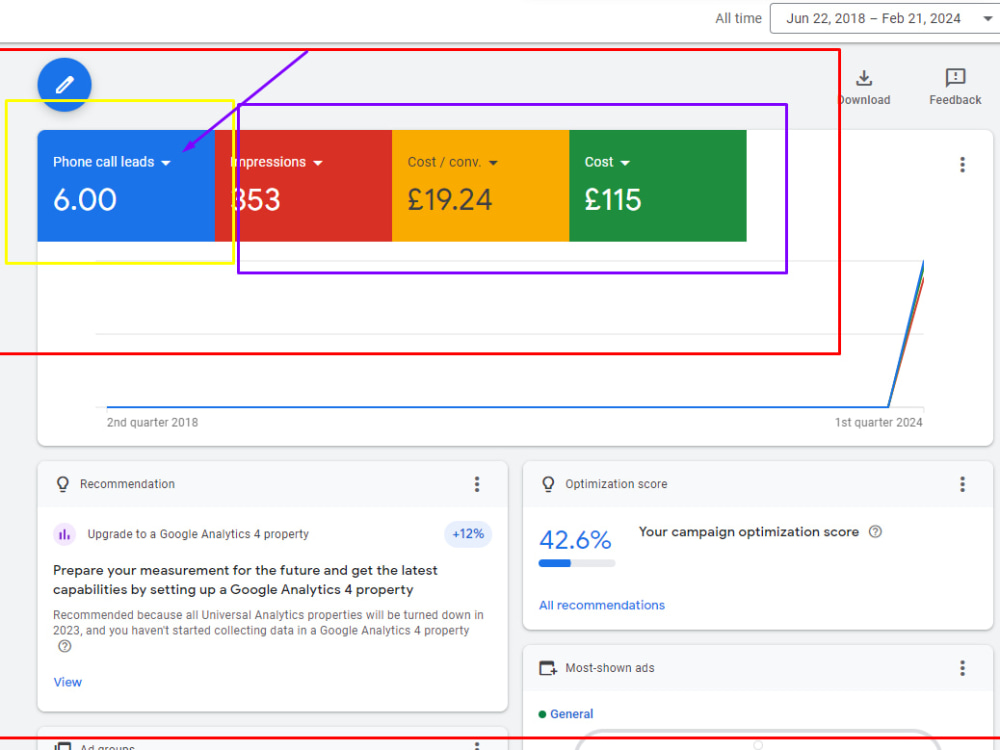Click the 42.6% optimization score value
The height and width of the screenshot is (750, 1000).
tap(575, 540)
